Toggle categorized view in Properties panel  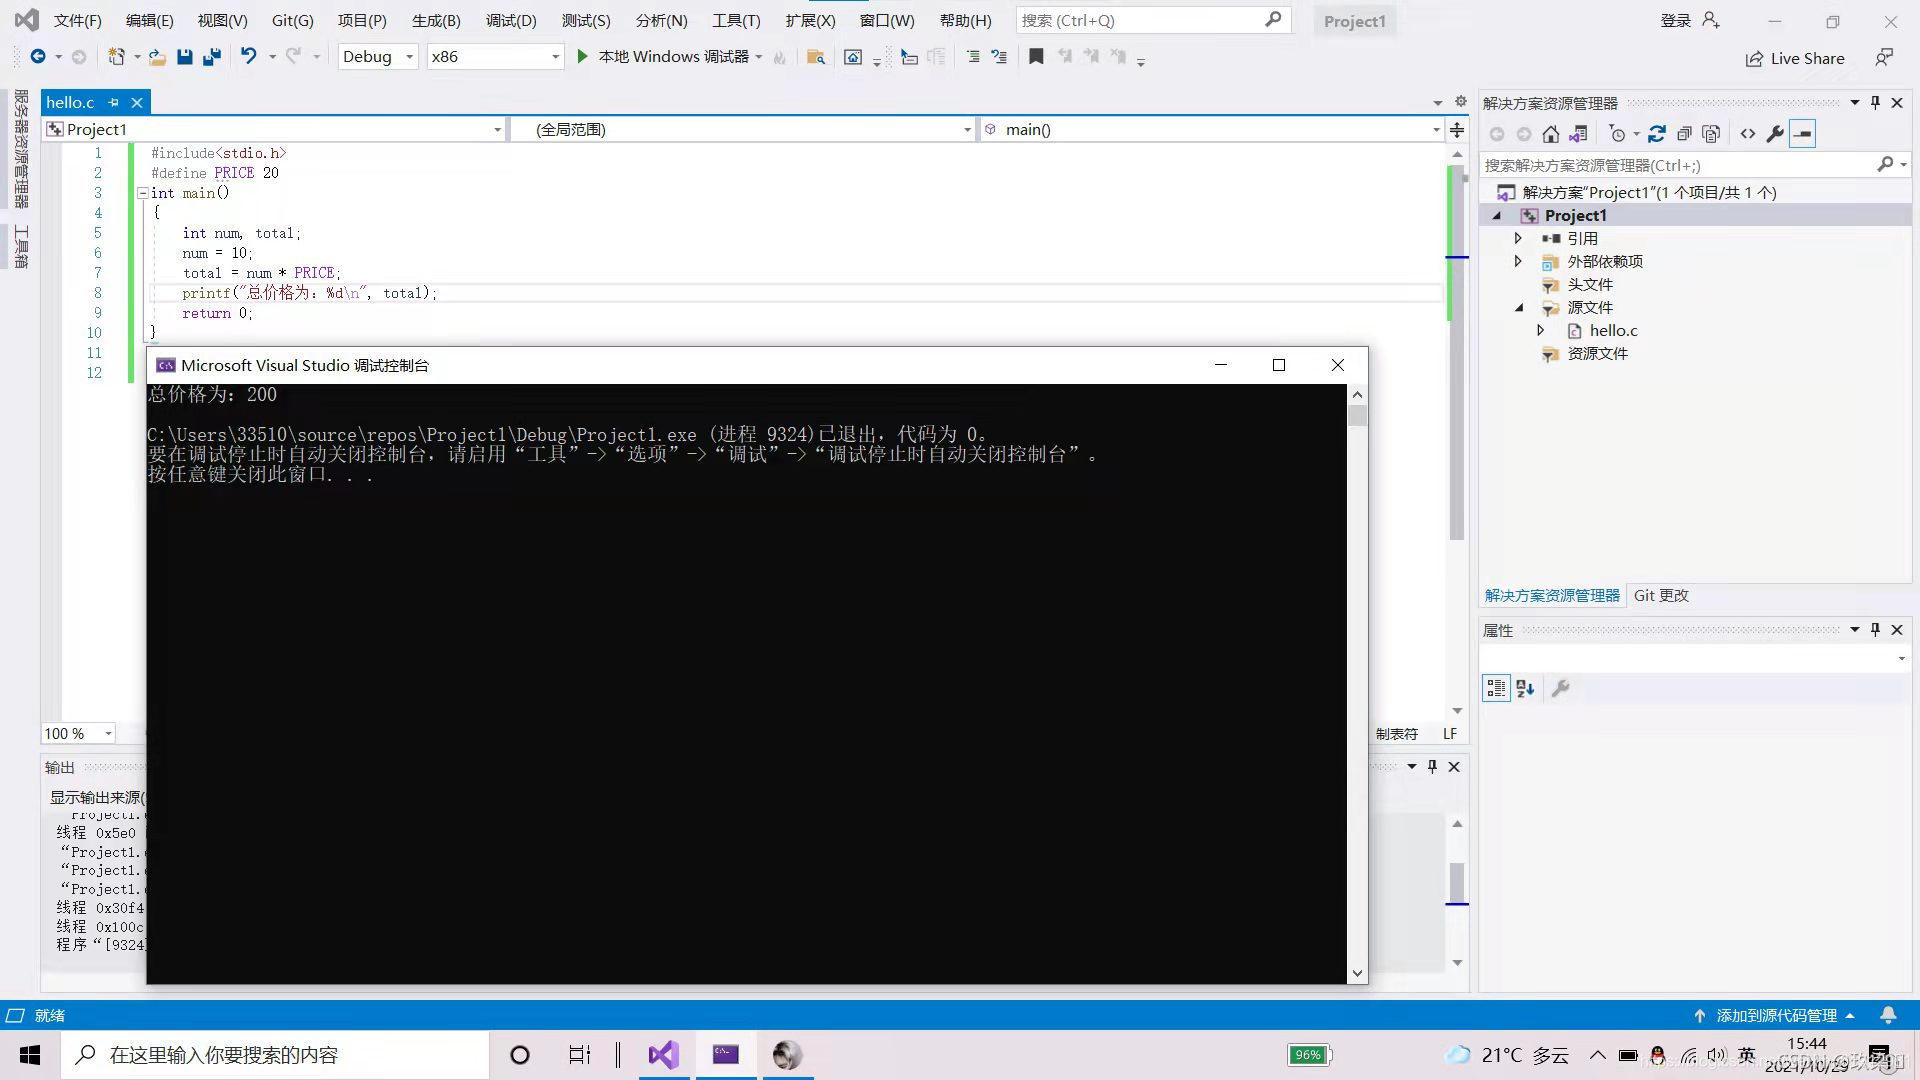click(1496, 688)
